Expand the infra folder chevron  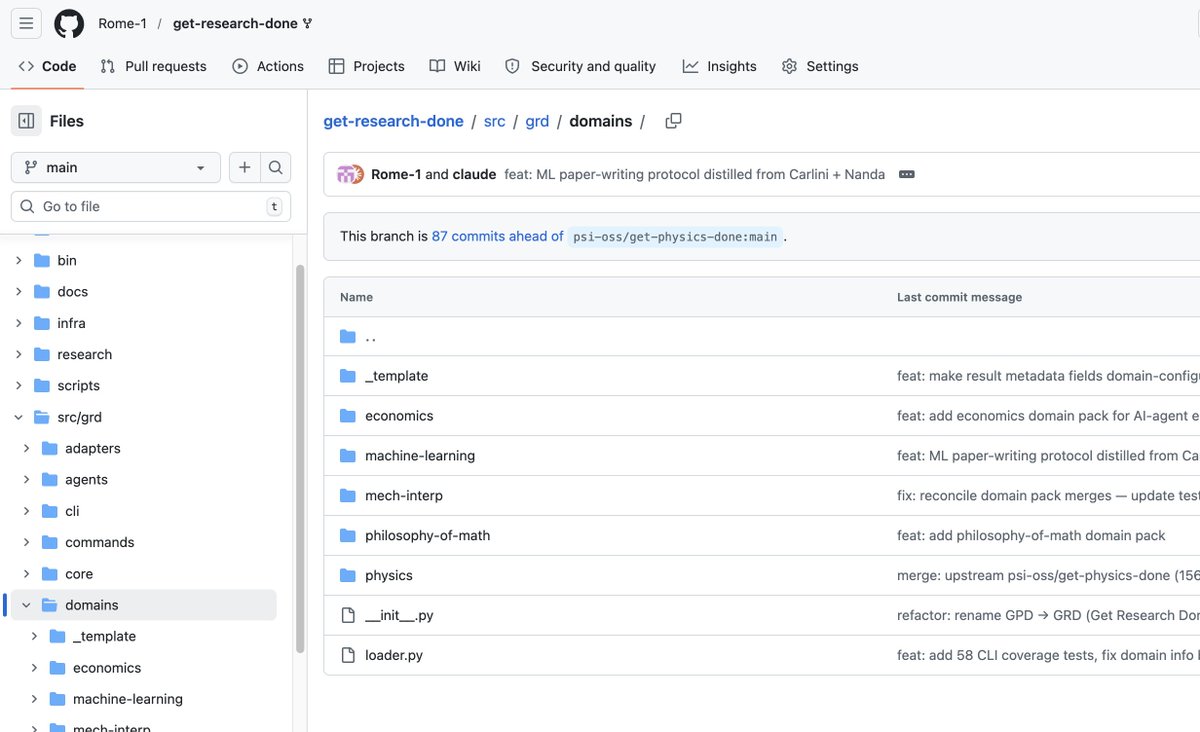(18, 323)
